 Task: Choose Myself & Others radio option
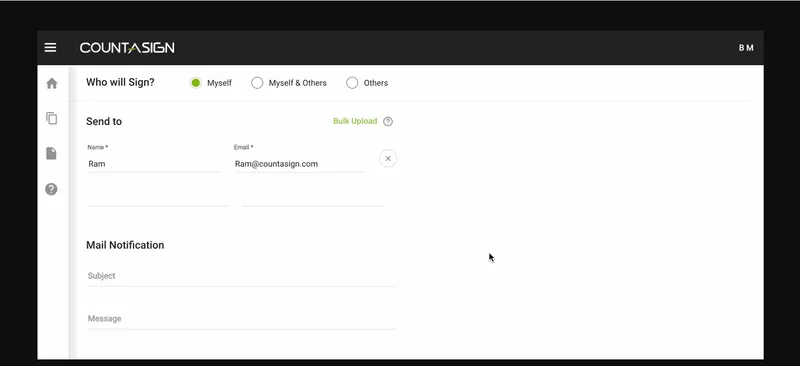pyautogui.click(x=257, y=83)
